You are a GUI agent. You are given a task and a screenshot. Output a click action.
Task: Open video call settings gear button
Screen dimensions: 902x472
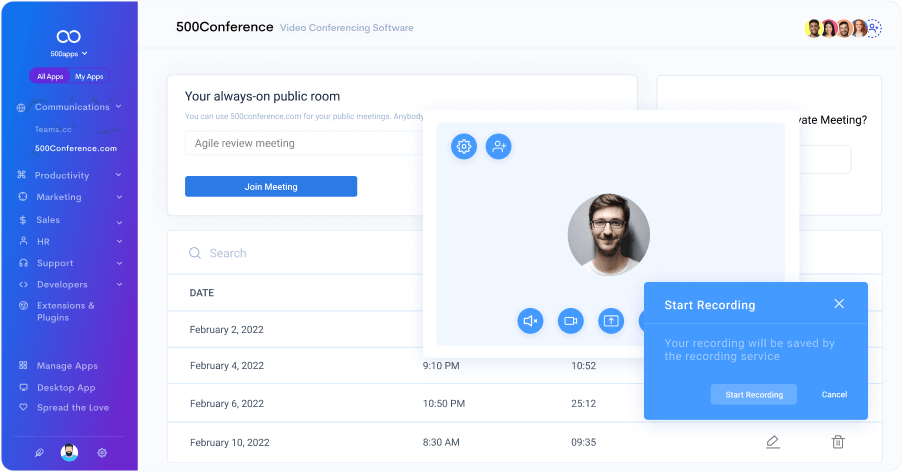(464, 147)
